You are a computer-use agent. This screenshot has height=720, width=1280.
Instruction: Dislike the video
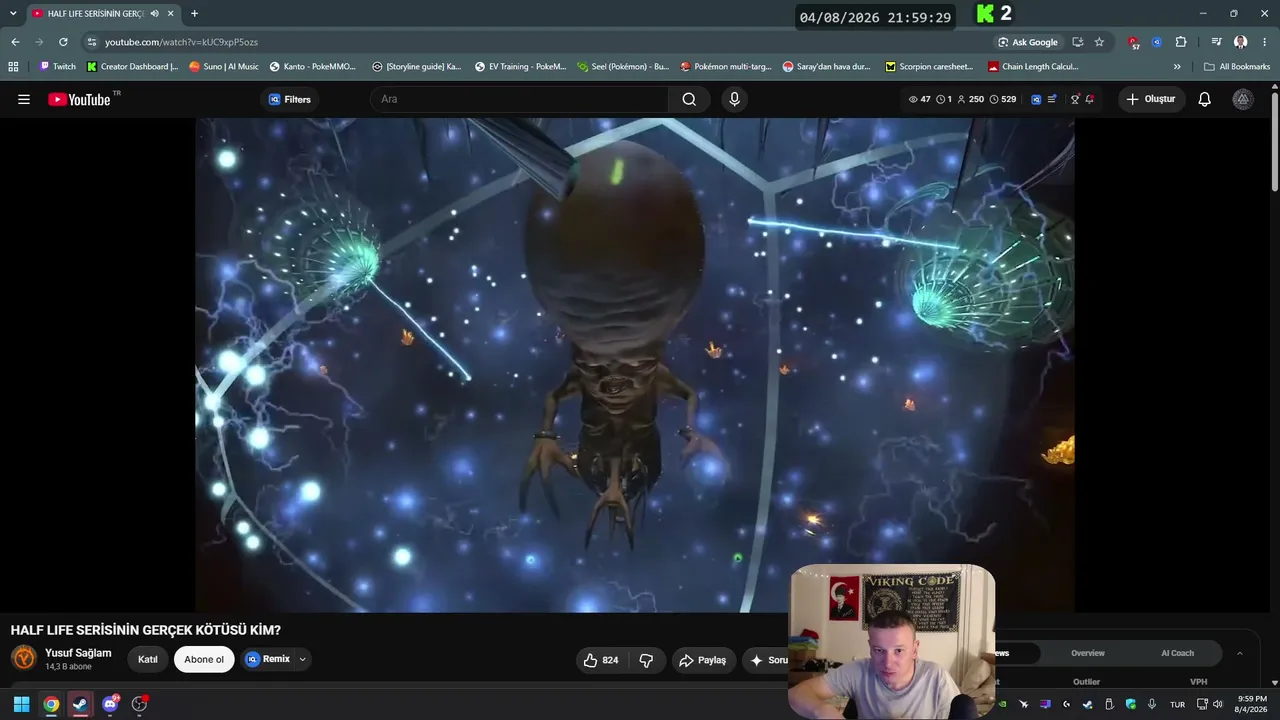[x=646, y=660]
